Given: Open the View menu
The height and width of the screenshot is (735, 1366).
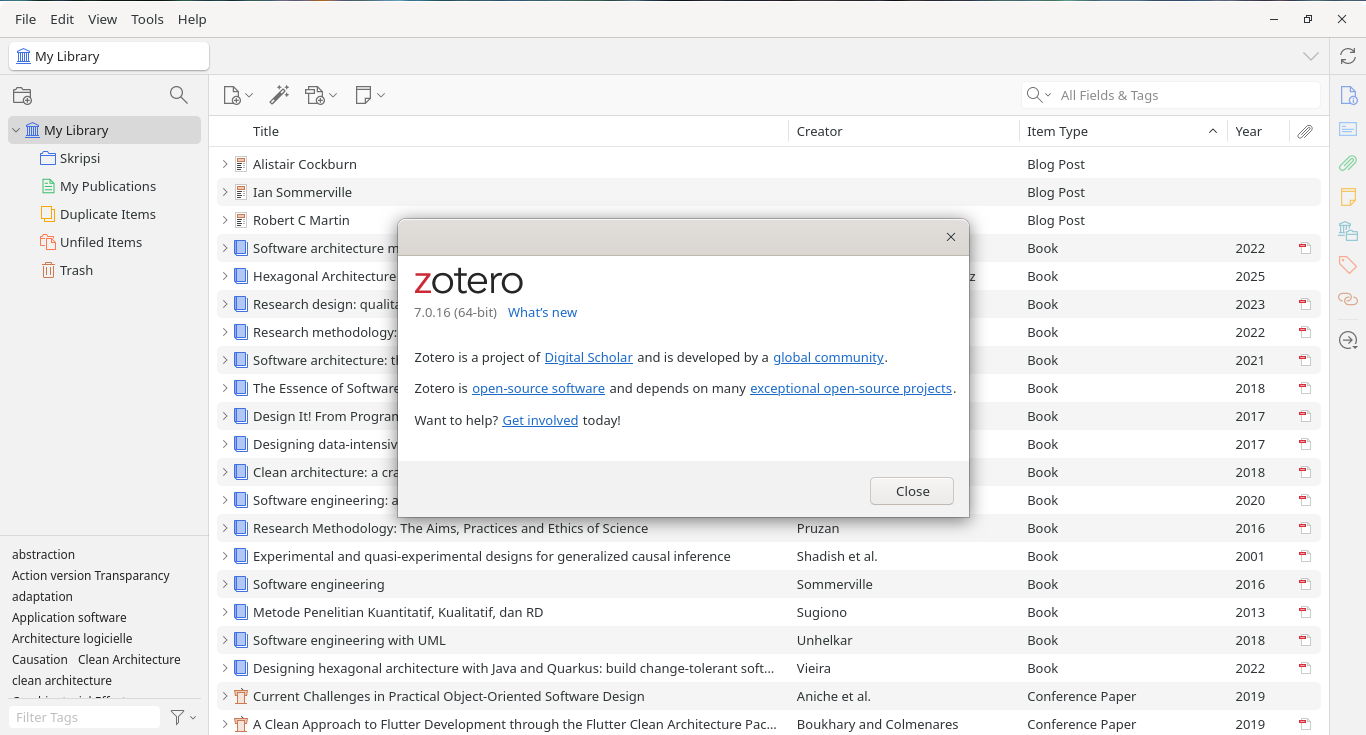Looking at the screenshot, I should point(102,19).
